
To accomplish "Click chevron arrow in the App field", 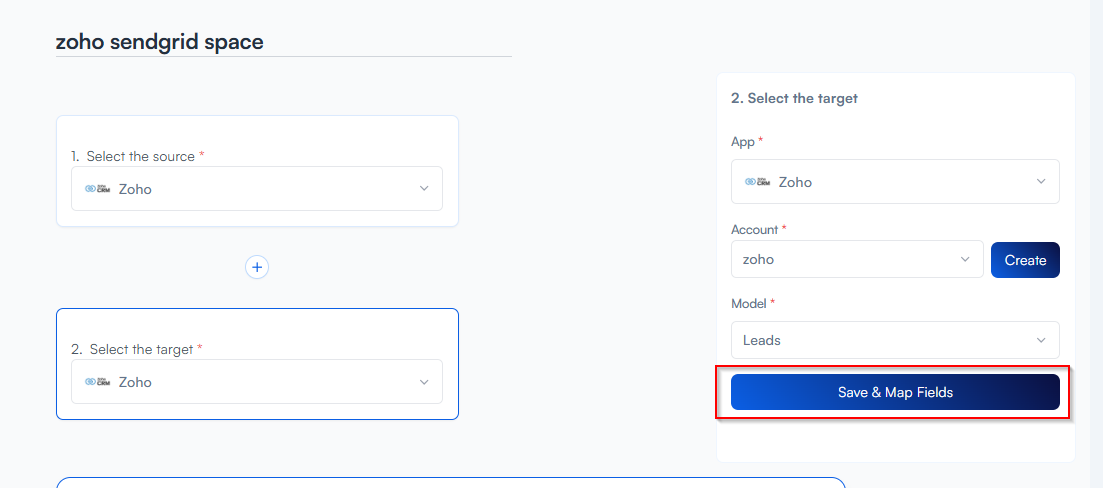I will [1041, 182].
